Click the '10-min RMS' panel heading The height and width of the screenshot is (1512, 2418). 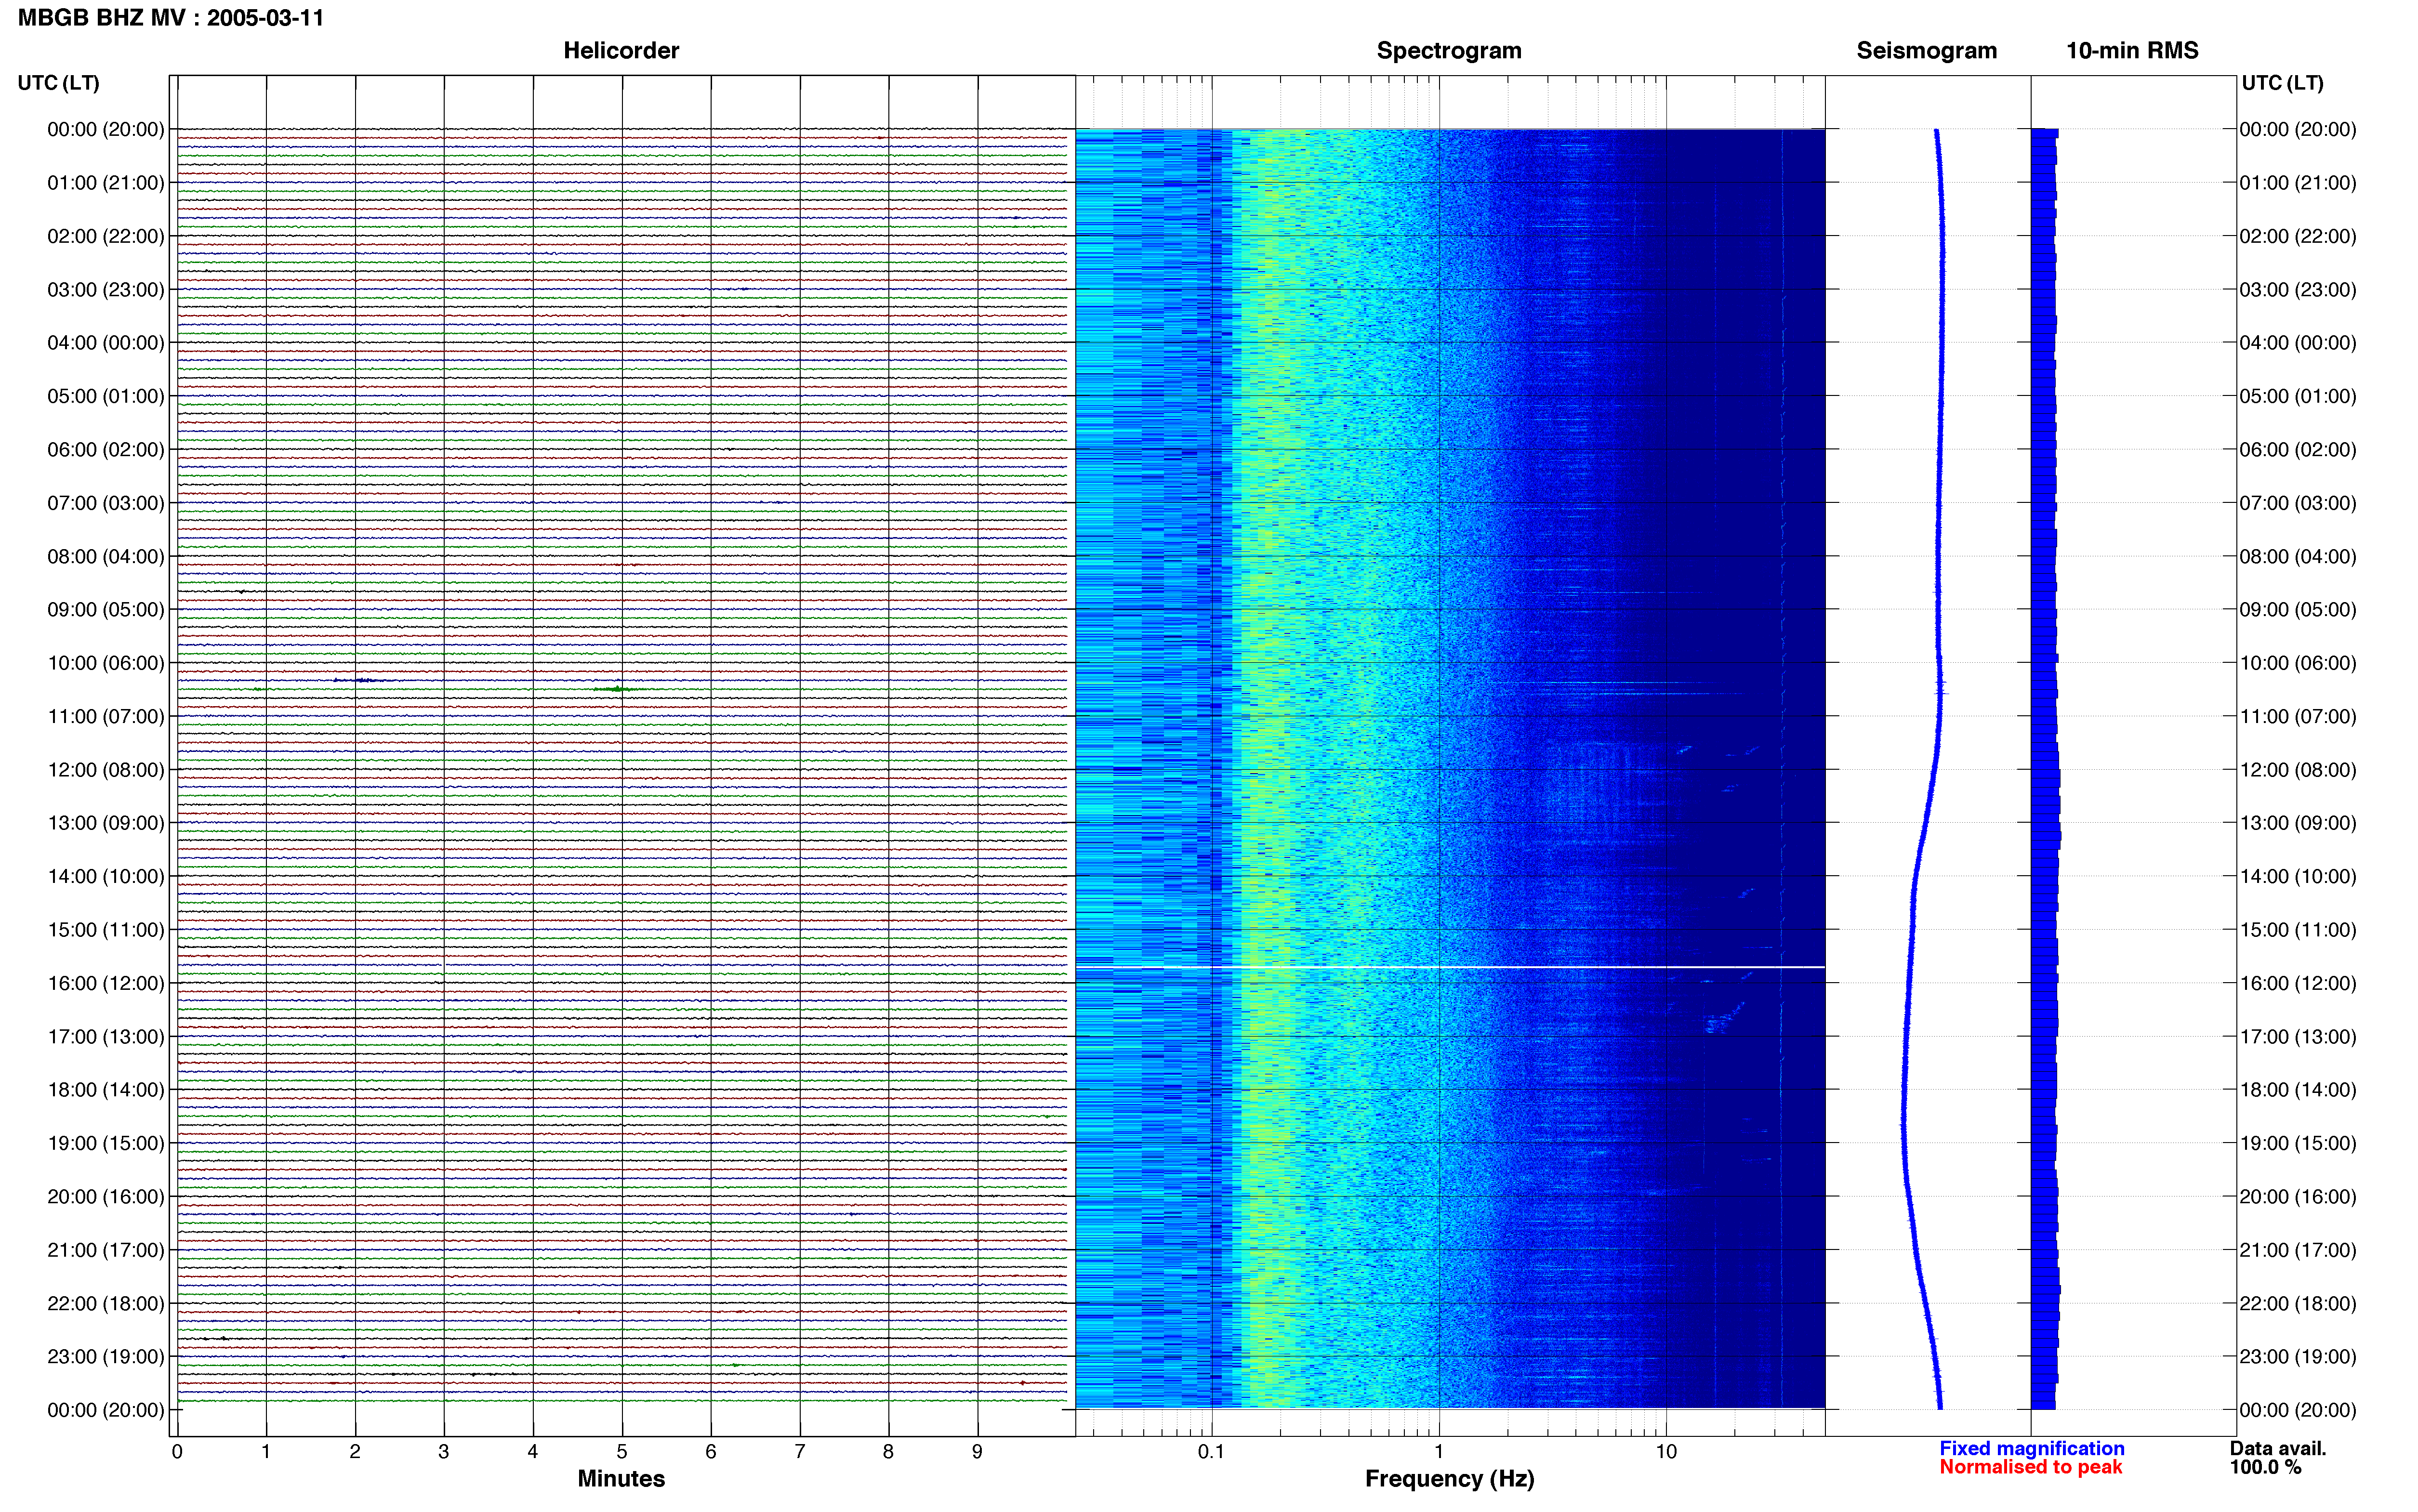2132,51
